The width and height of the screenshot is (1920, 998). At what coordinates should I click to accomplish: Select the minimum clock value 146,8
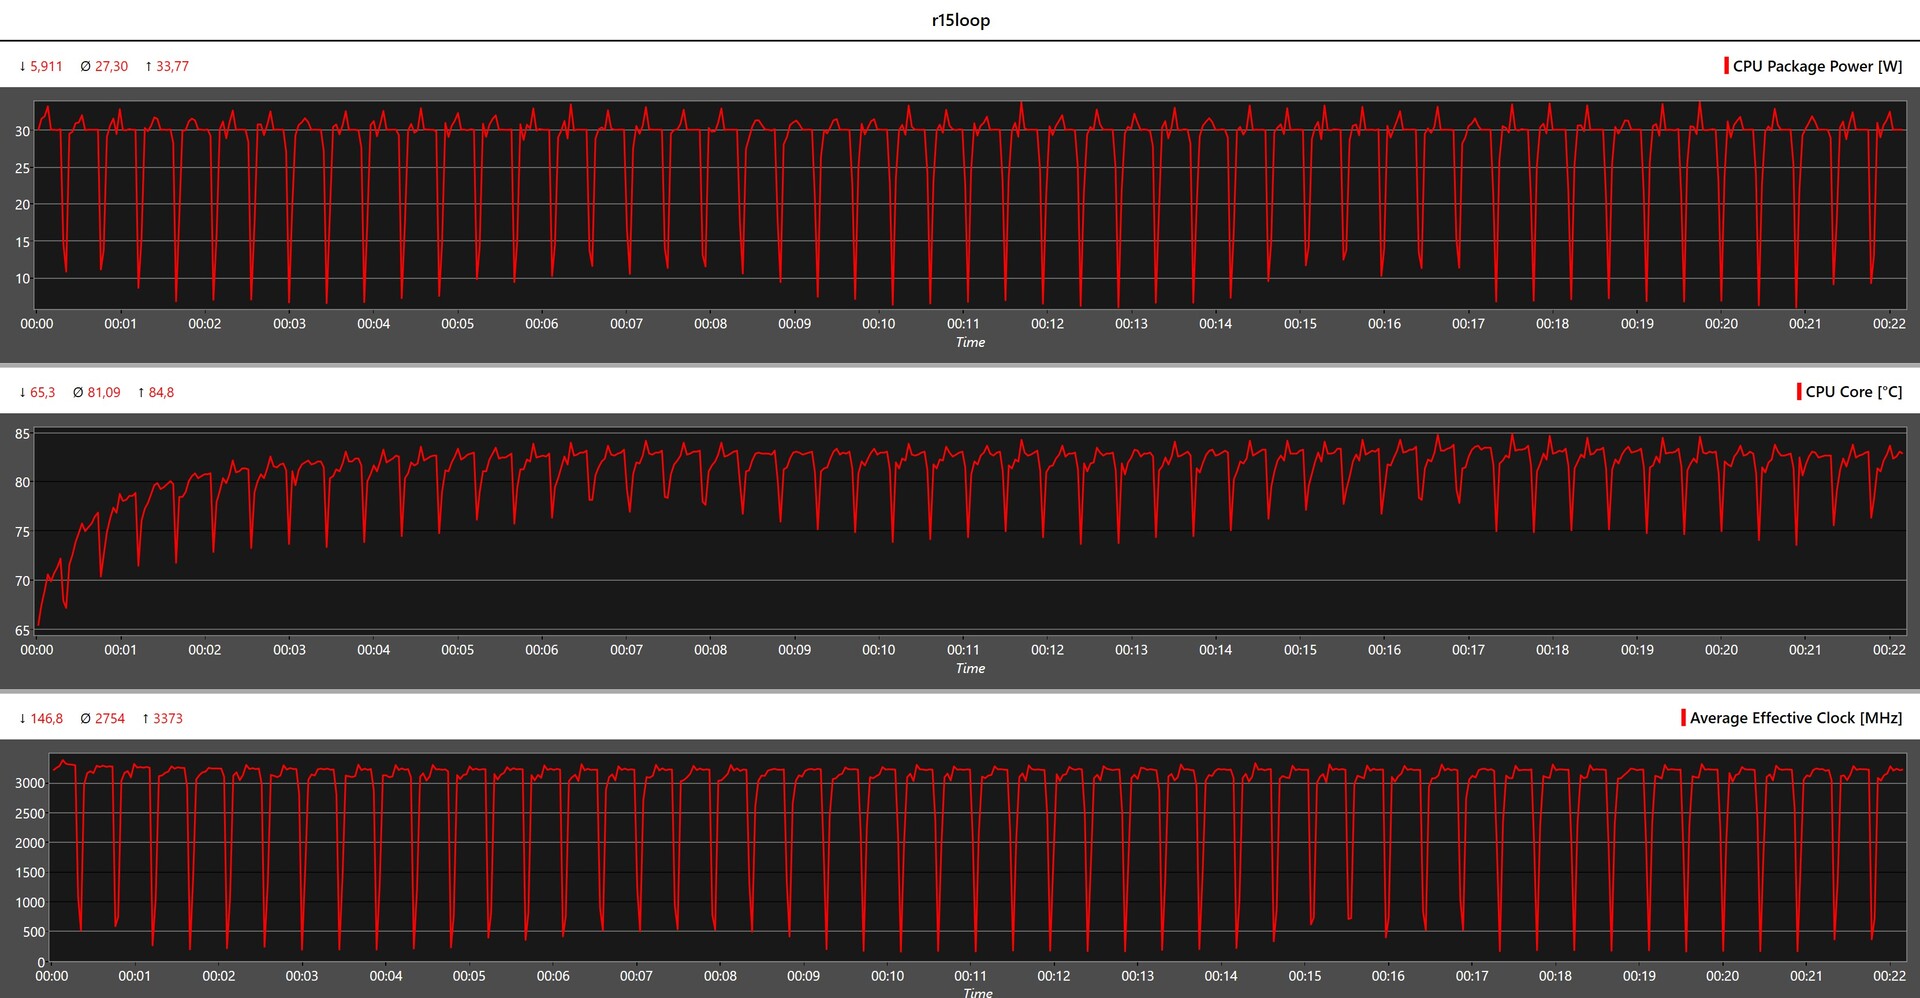(x=46, y=718)
